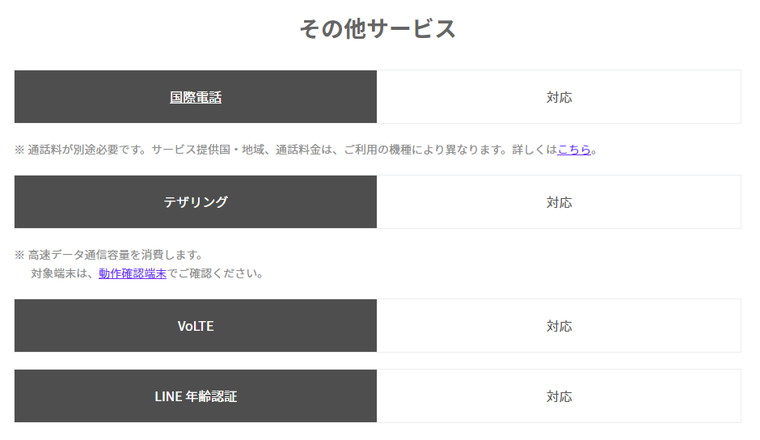Click the VoLTE header cell

click(x=195, y=326)
